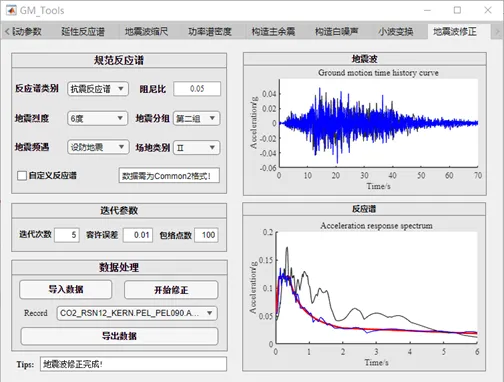Open the 场地类别 II dropdown
Screen dimensions: 504x382
[196, 148]
